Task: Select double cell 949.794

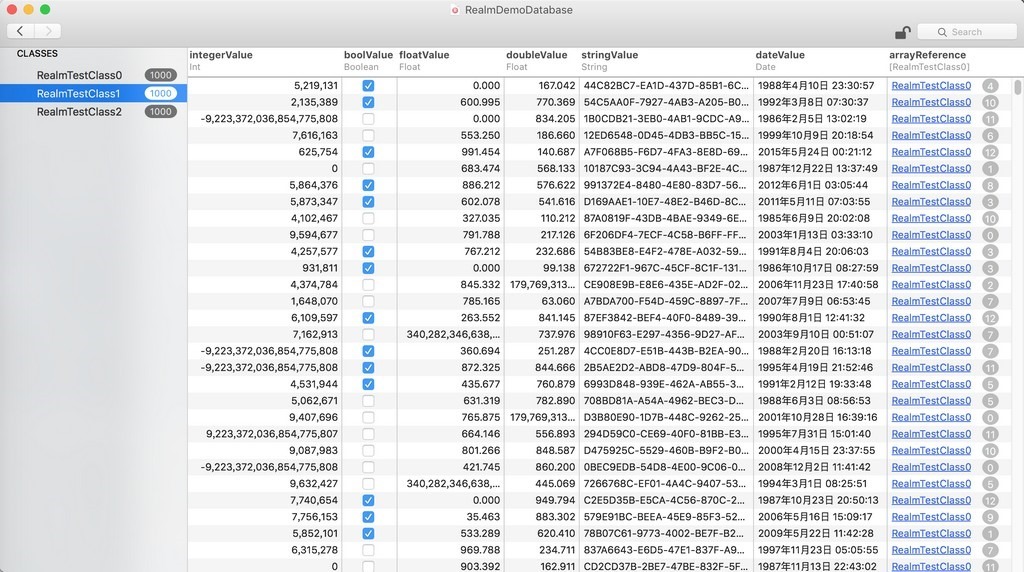Action: coord(541,500)
